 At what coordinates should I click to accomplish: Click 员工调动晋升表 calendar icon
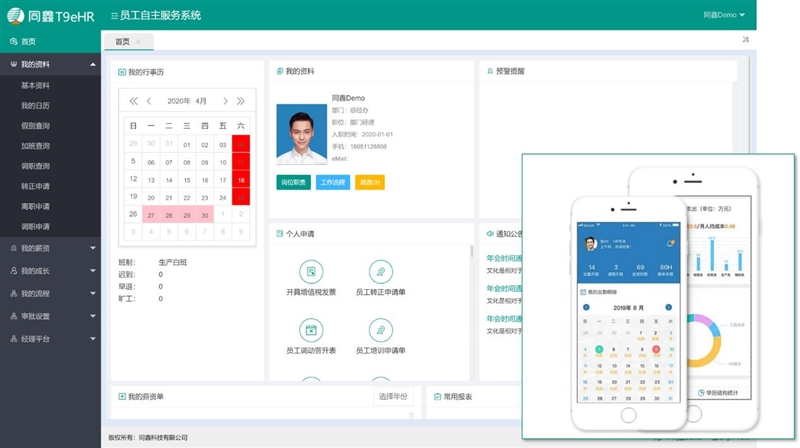coord(311,330)
